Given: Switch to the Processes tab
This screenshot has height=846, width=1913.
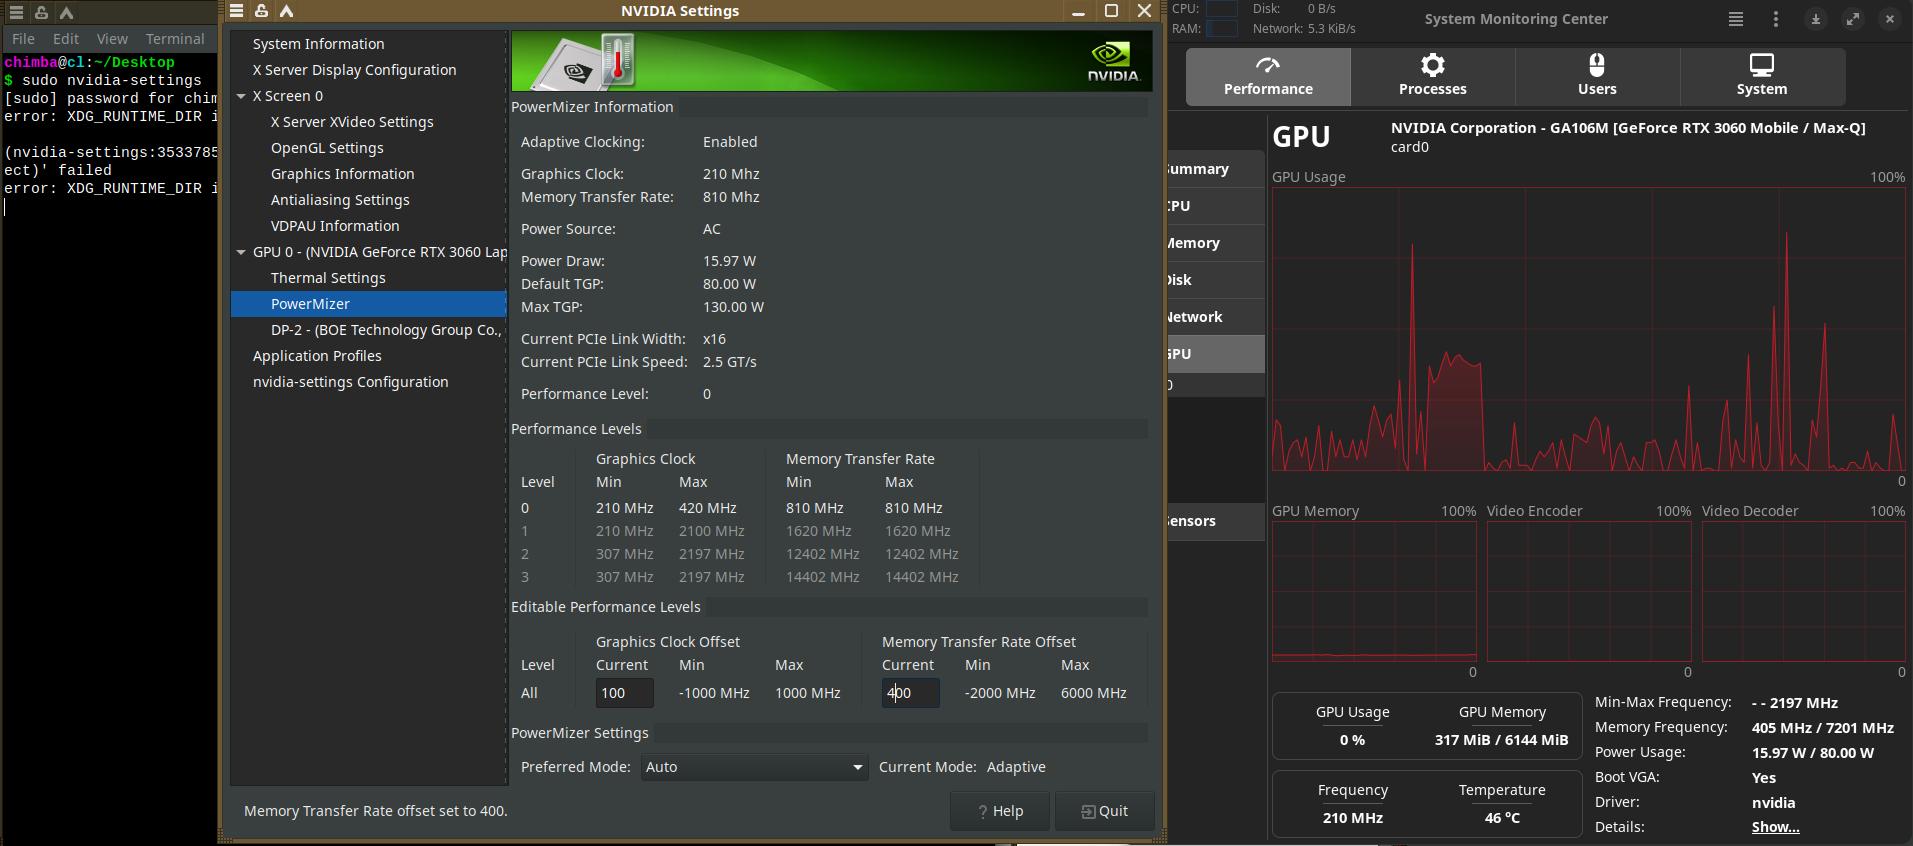Looking at the screenshot, I should point(1433,76).
